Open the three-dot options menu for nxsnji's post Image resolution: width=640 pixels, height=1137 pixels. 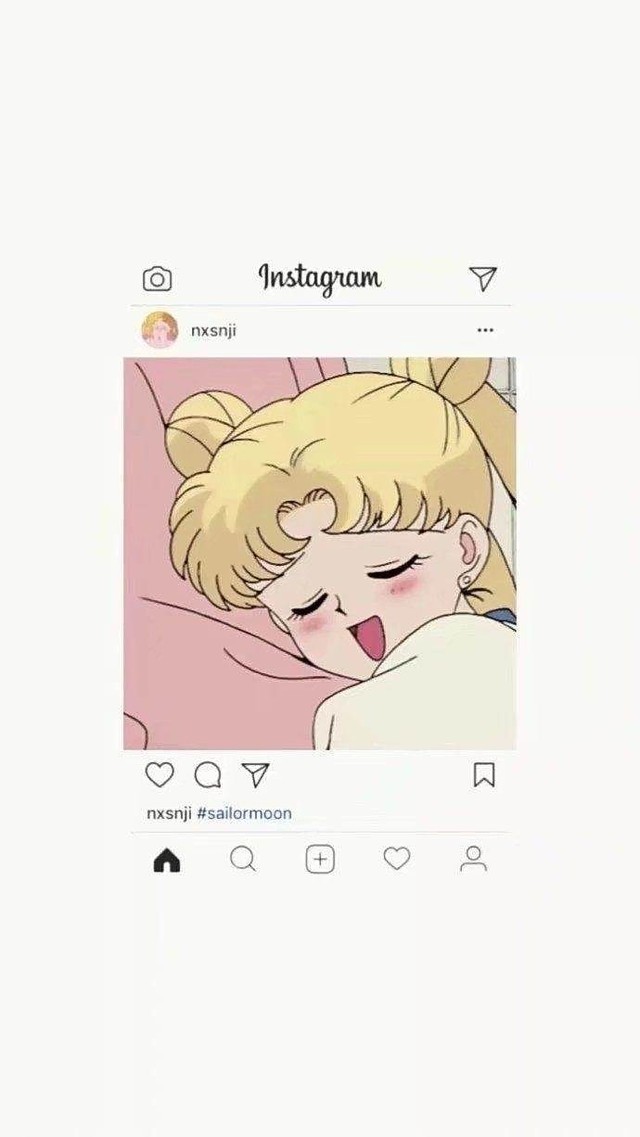(x=485, y=330)
